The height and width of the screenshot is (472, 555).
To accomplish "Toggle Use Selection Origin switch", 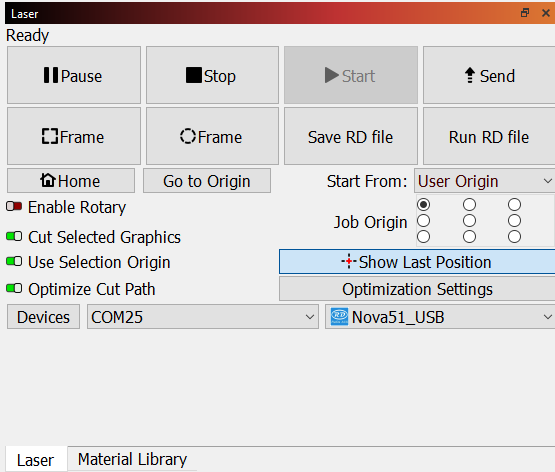I will (x=14, y=262).
